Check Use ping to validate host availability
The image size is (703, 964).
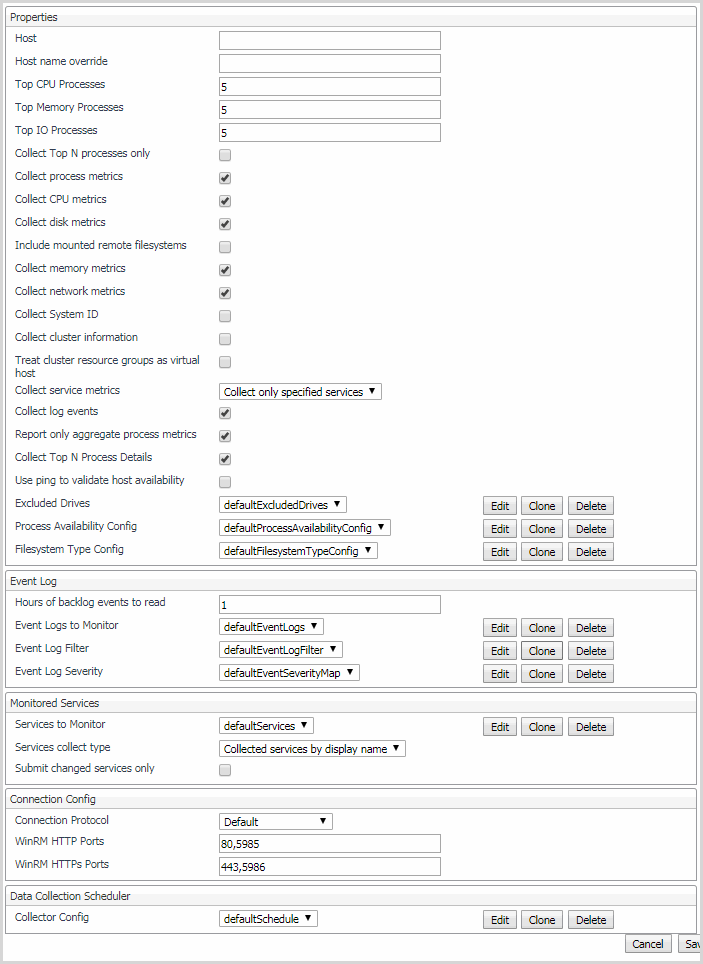point(225,482)
